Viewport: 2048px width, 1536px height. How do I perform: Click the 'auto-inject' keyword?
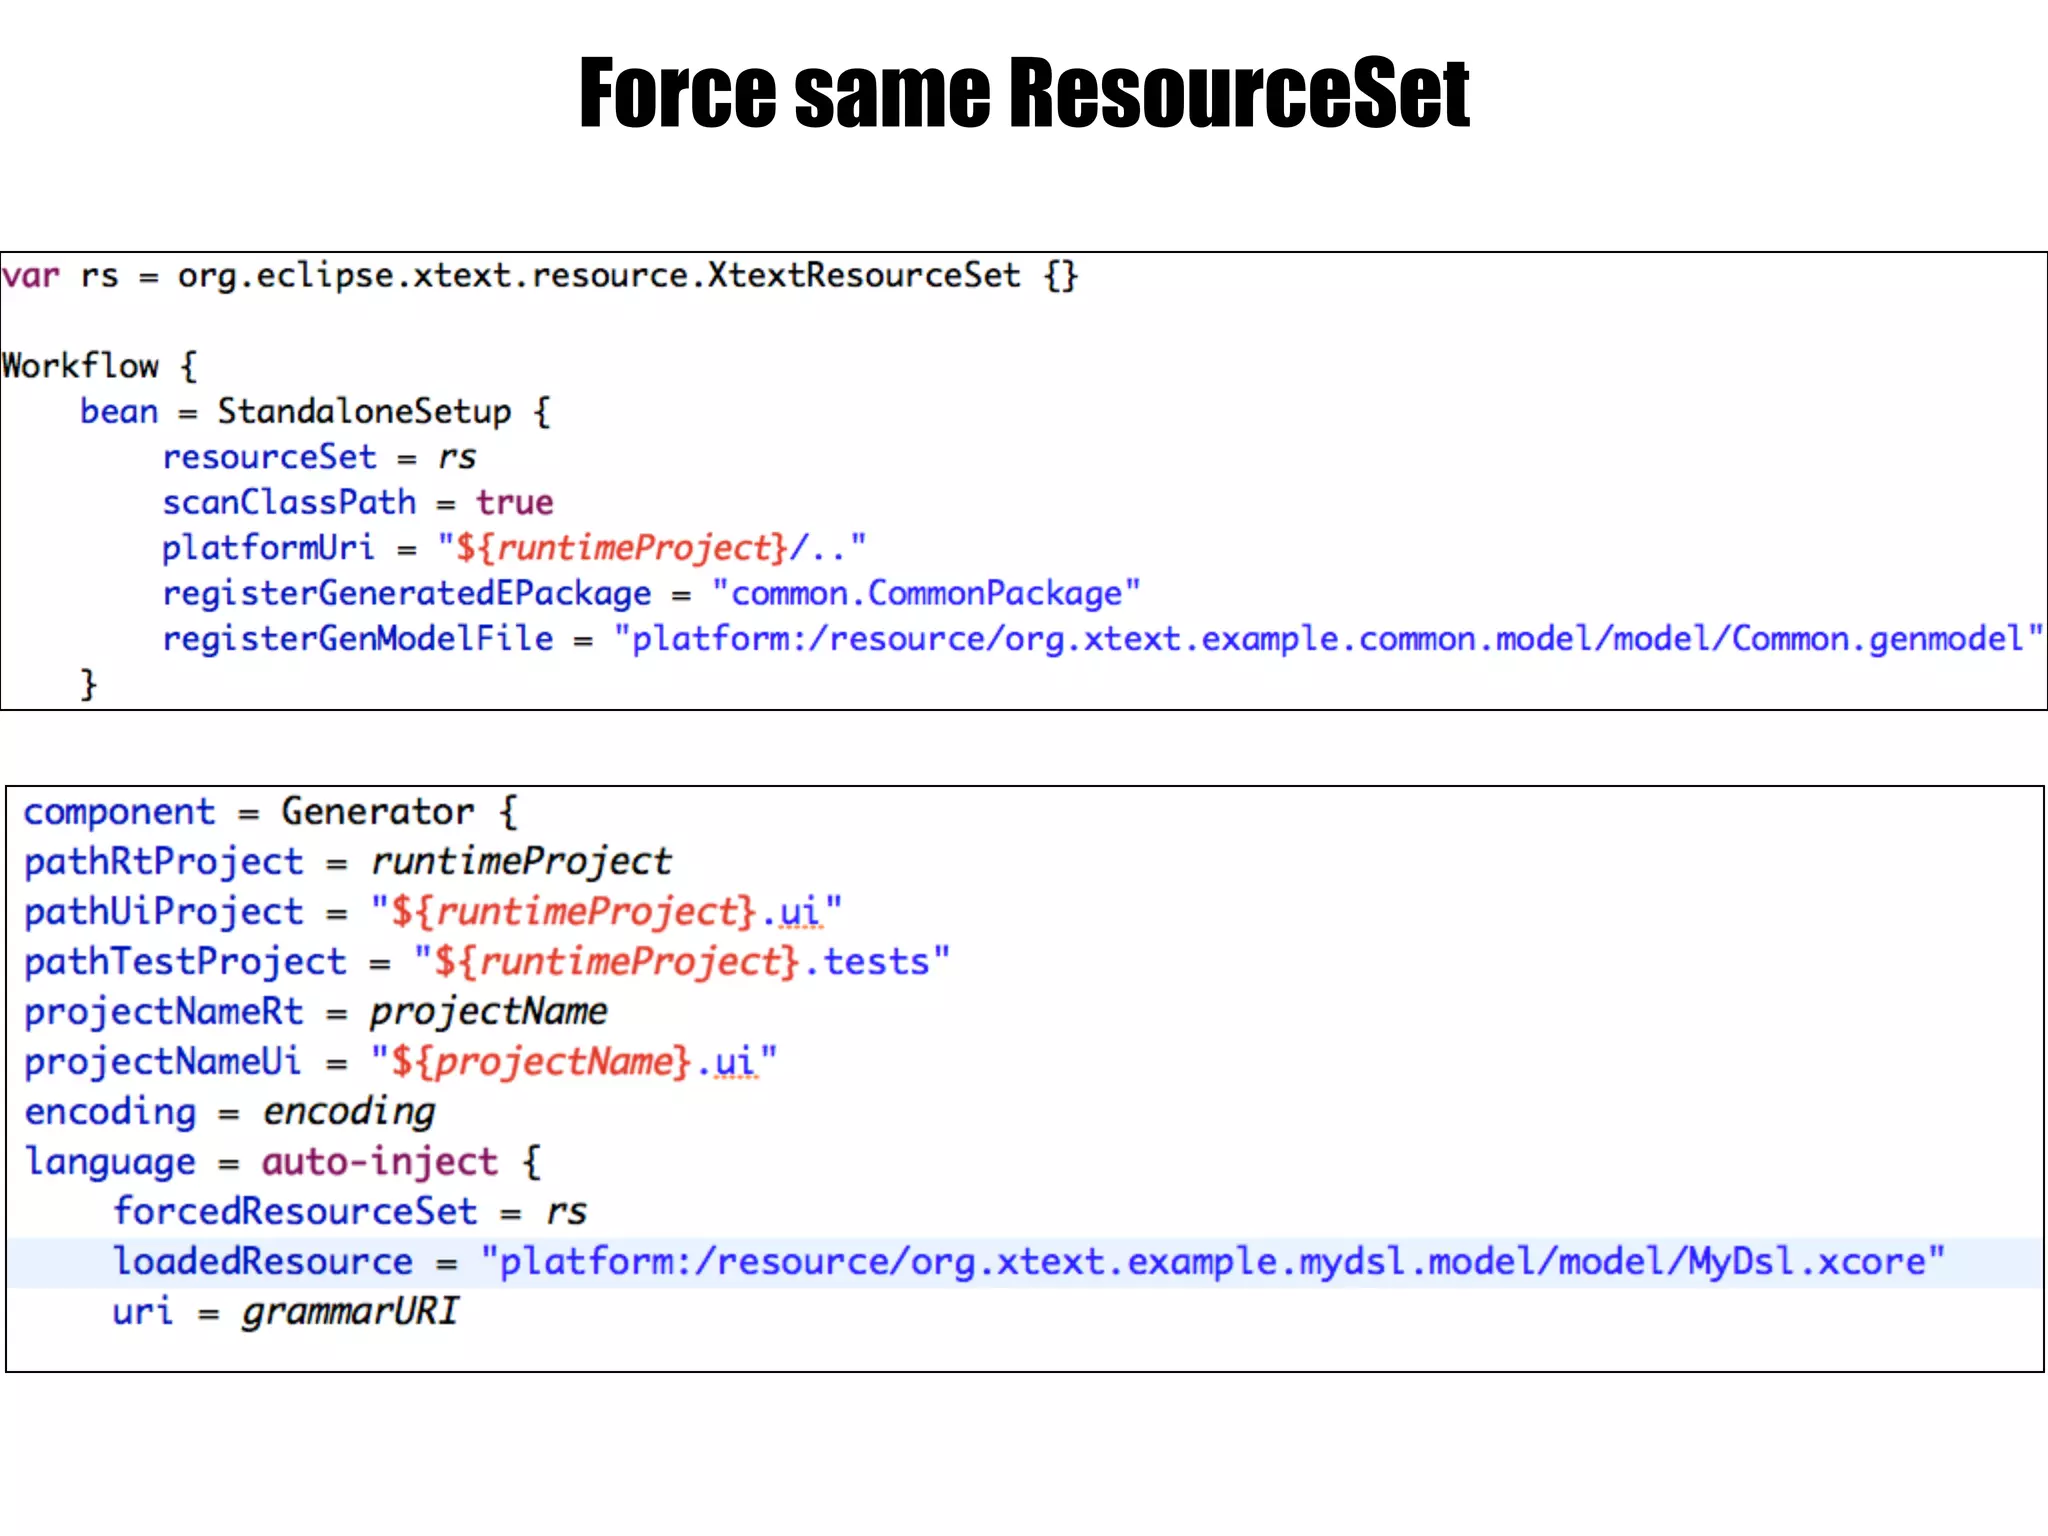[379, 1161]
